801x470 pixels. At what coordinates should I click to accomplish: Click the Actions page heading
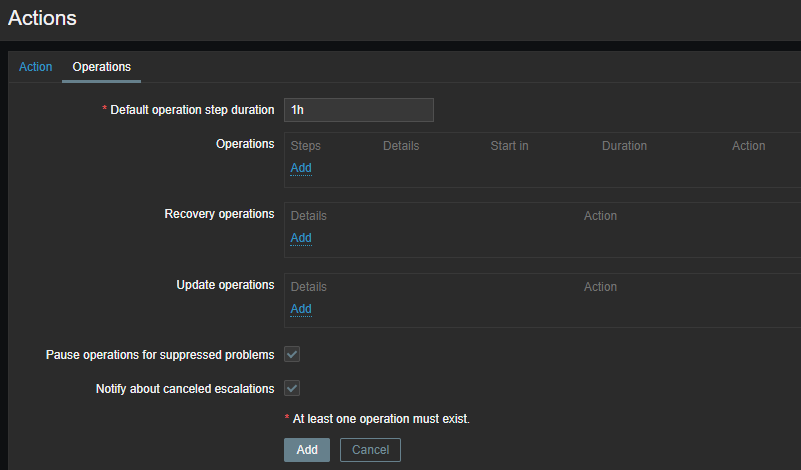42,18
